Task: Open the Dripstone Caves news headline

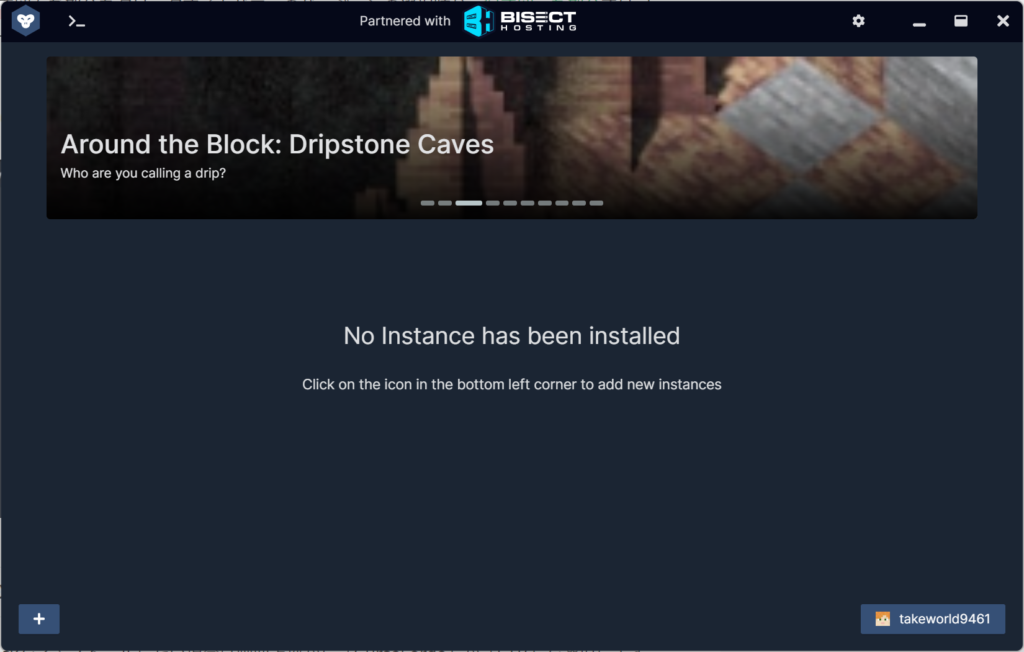Action: 277,144
